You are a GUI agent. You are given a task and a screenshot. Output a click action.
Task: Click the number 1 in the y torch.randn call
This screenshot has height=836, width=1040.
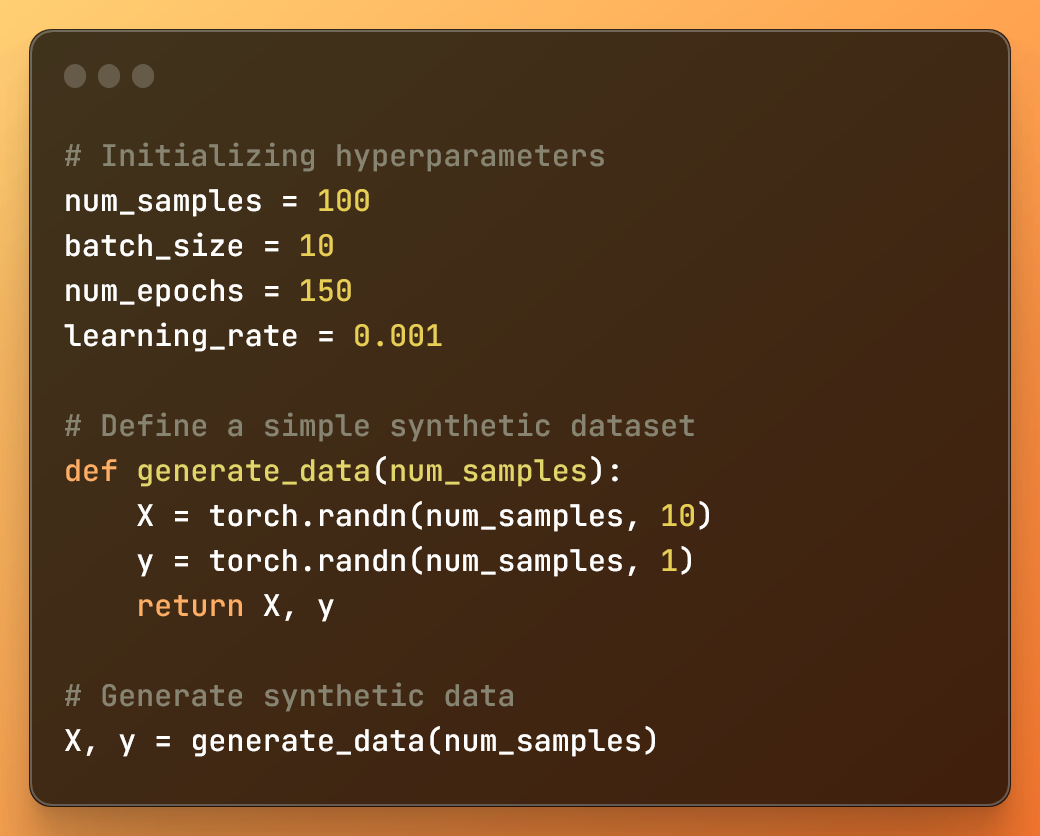tap(669, 561)
